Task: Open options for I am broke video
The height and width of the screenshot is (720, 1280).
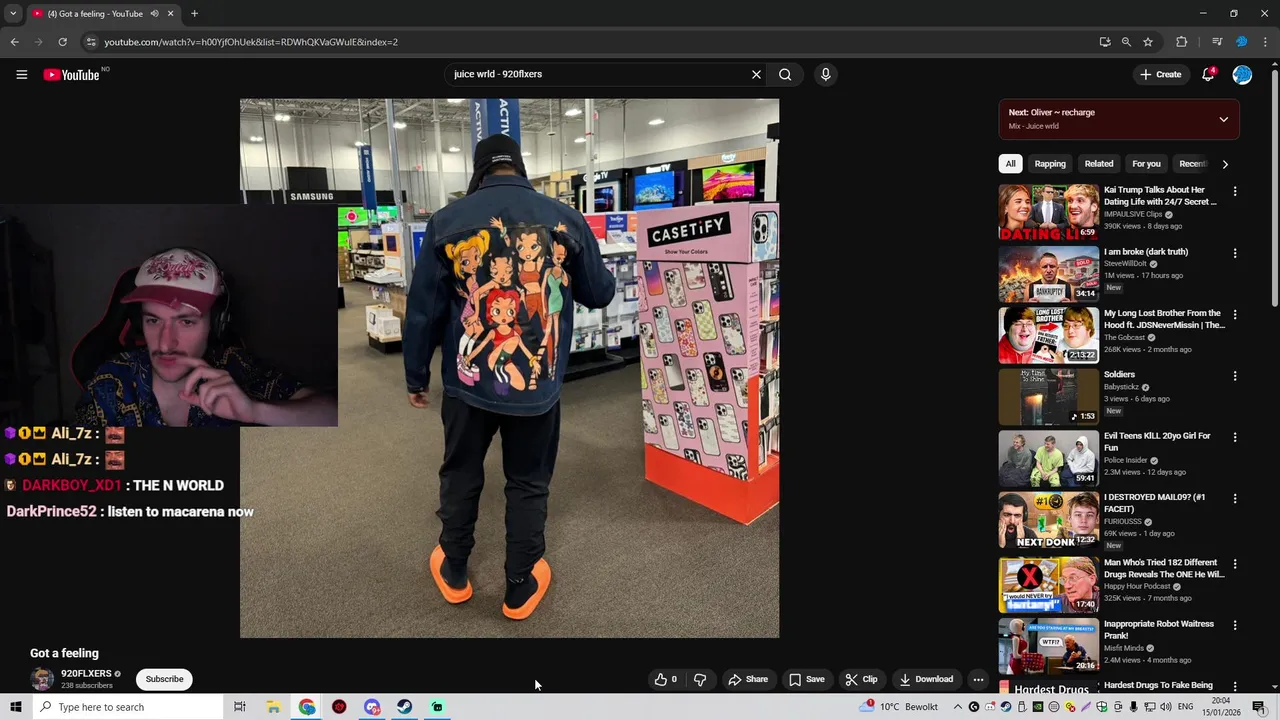Action: pos(1234,253)
